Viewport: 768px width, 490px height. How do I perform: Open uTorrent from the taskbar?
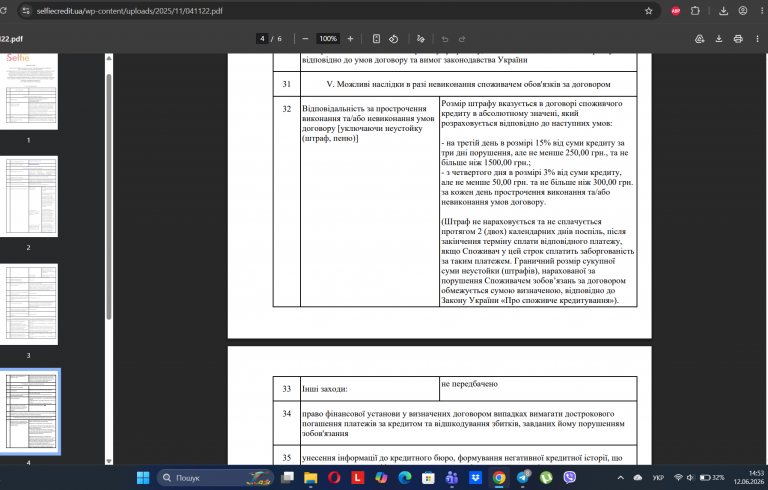click(546, 477)
